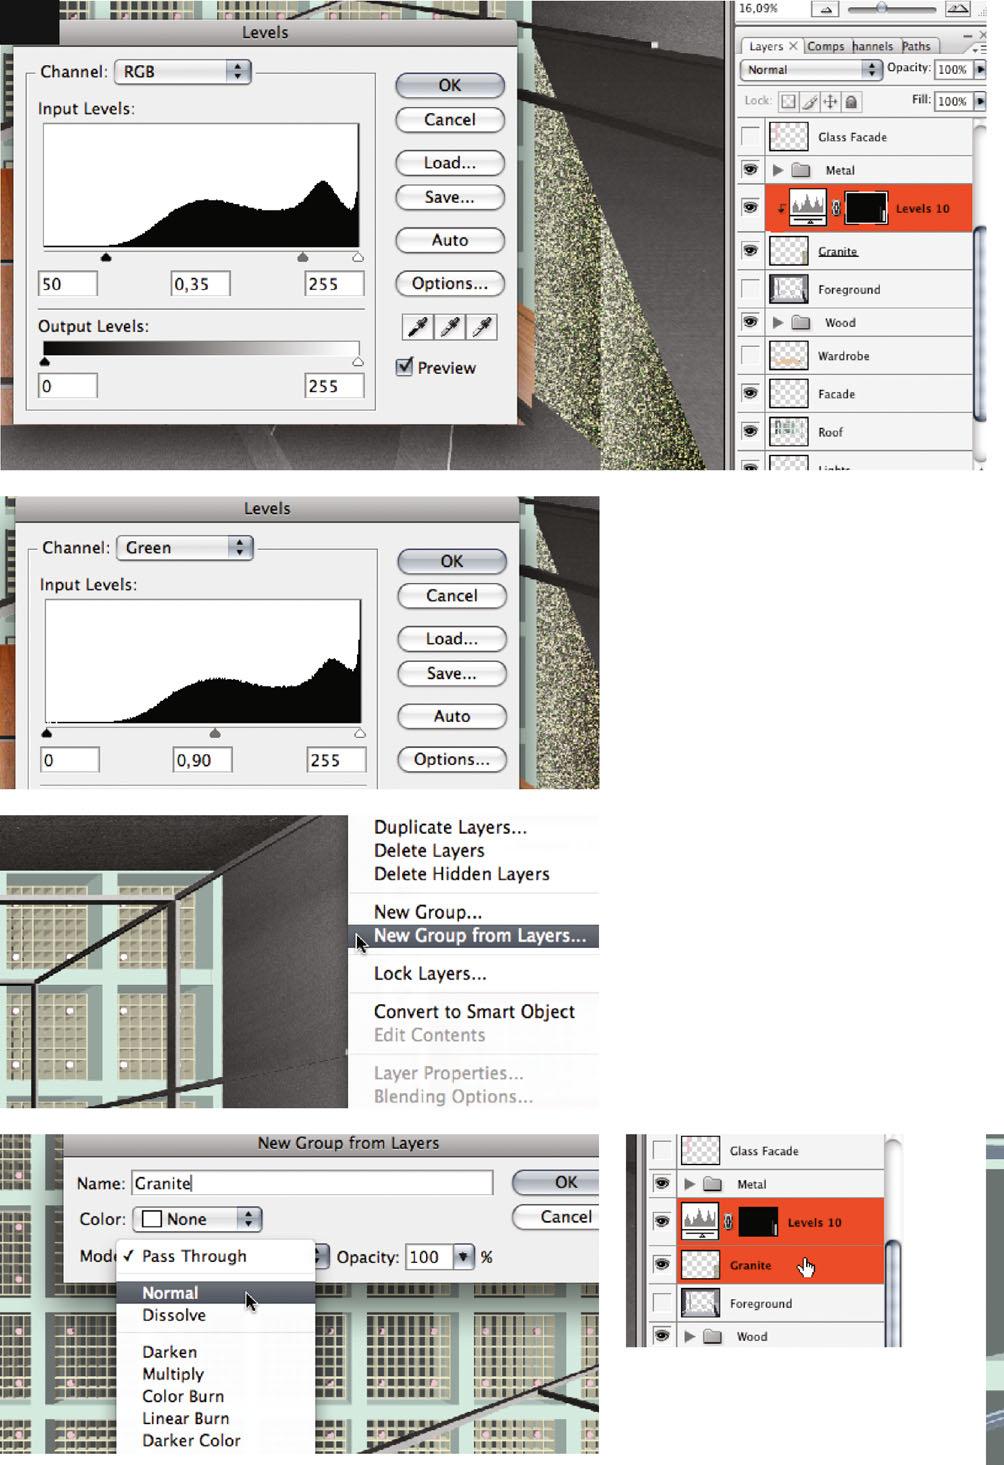Toggle the Preview checkbox in Levels dialog
The image size is (1004, 1465).
click(x=404, y=367)
